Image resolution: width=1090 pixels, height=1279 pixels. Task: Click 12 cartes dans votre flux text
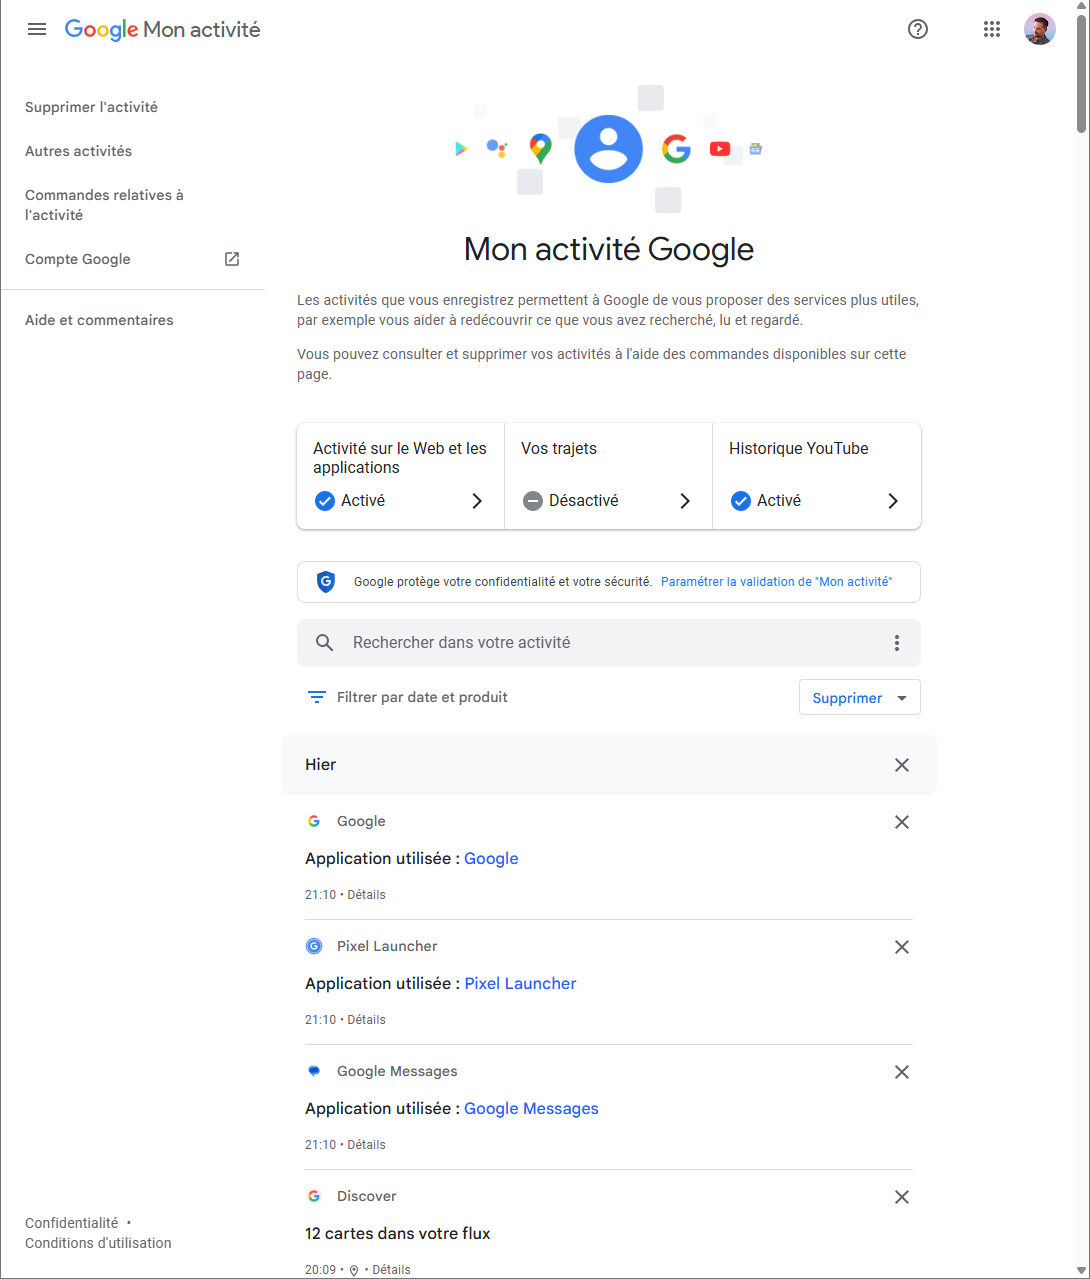(398, 1234)
